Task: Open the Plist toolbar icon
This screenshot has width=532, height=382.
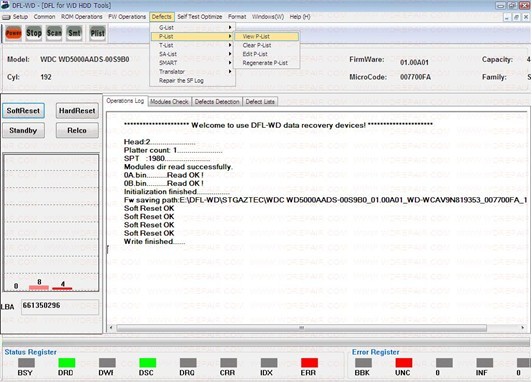Action: [x=97, y=33]
